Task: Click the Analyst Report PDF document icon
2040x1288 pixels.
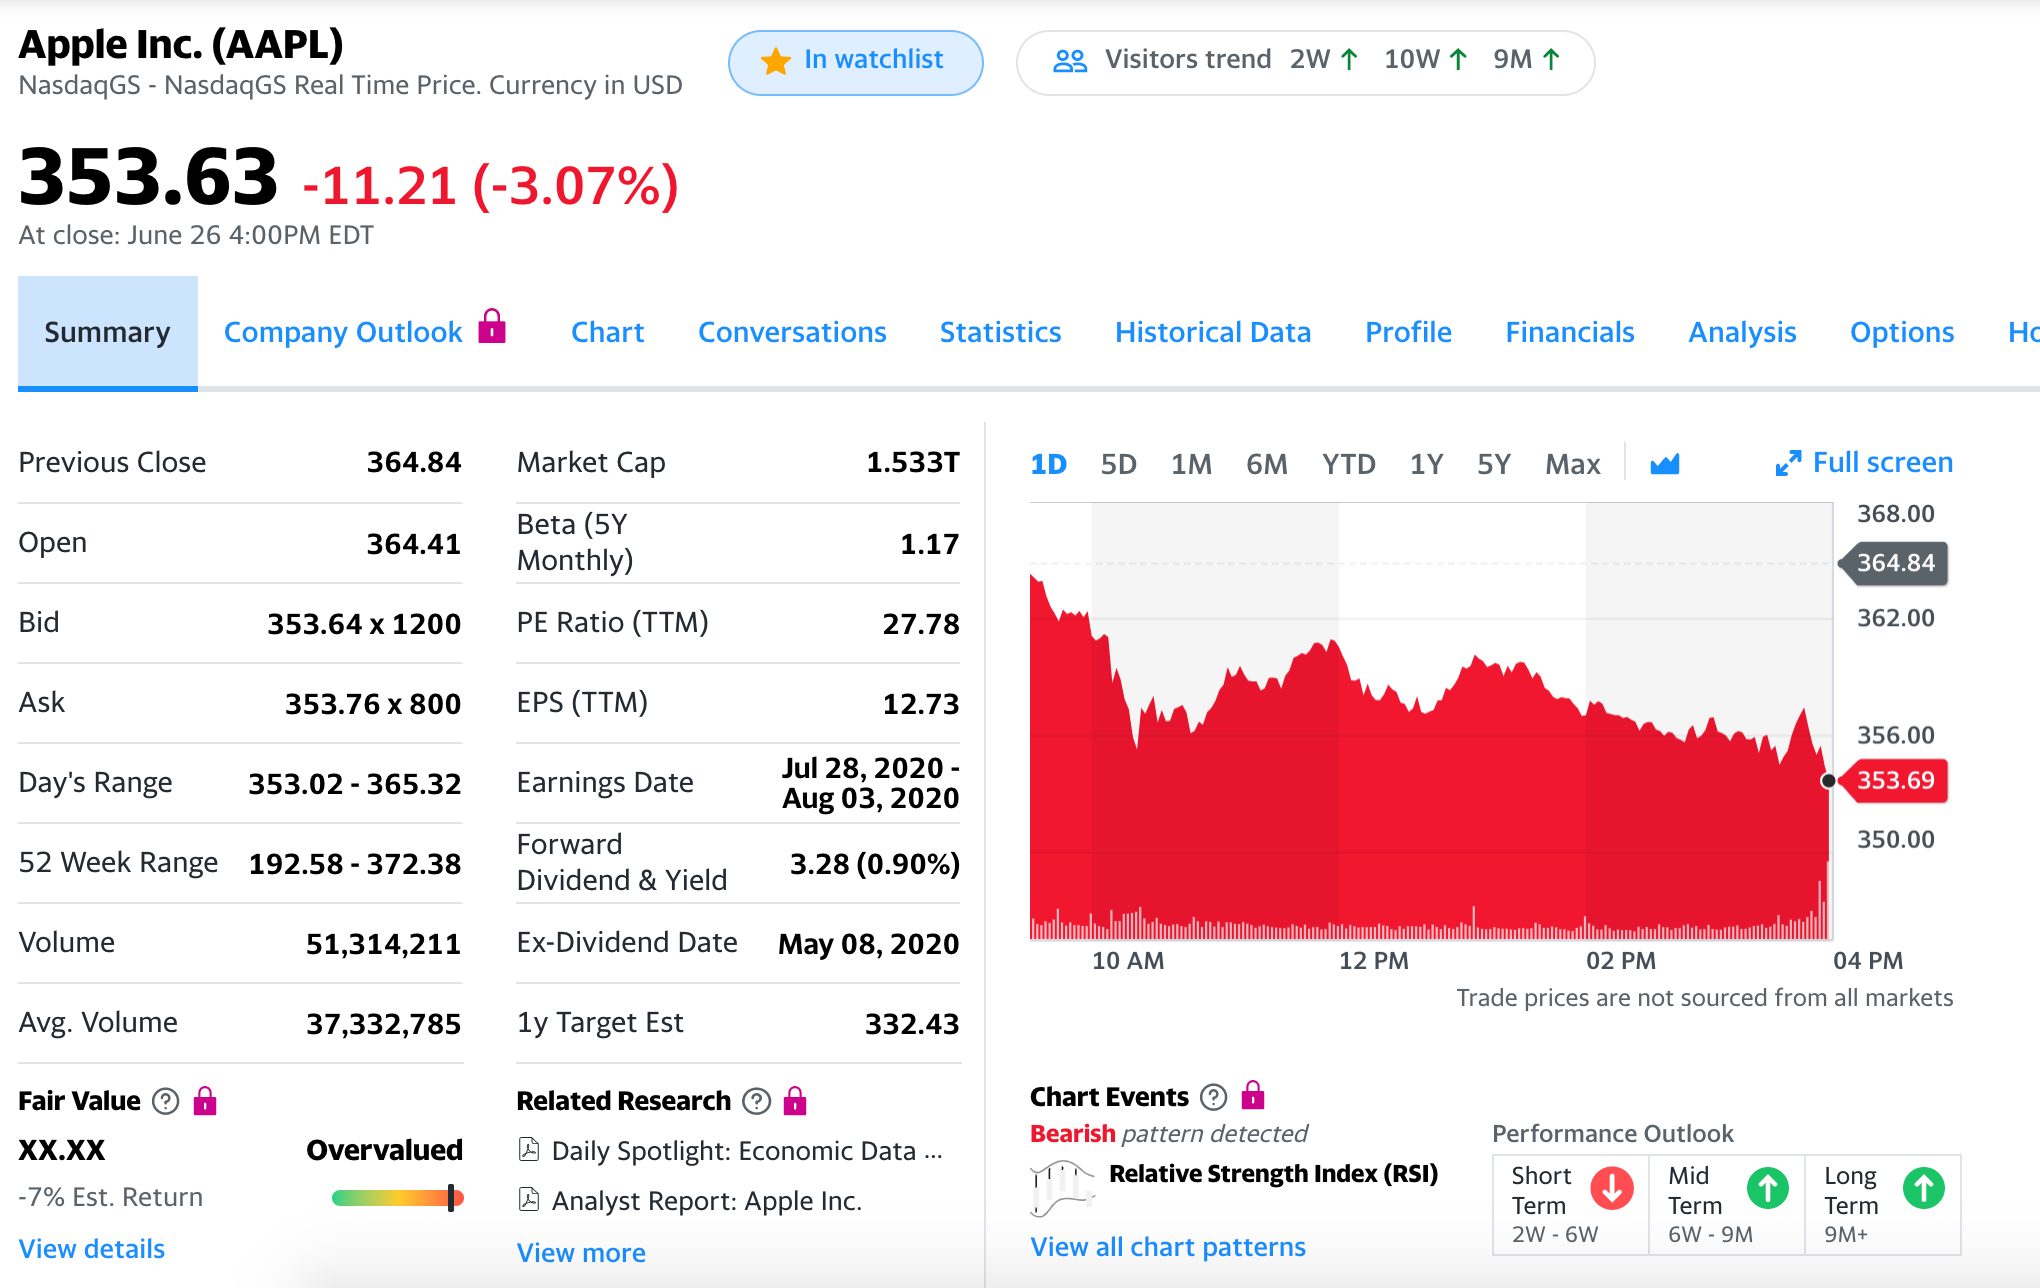Action: [x=529, y=1200]
